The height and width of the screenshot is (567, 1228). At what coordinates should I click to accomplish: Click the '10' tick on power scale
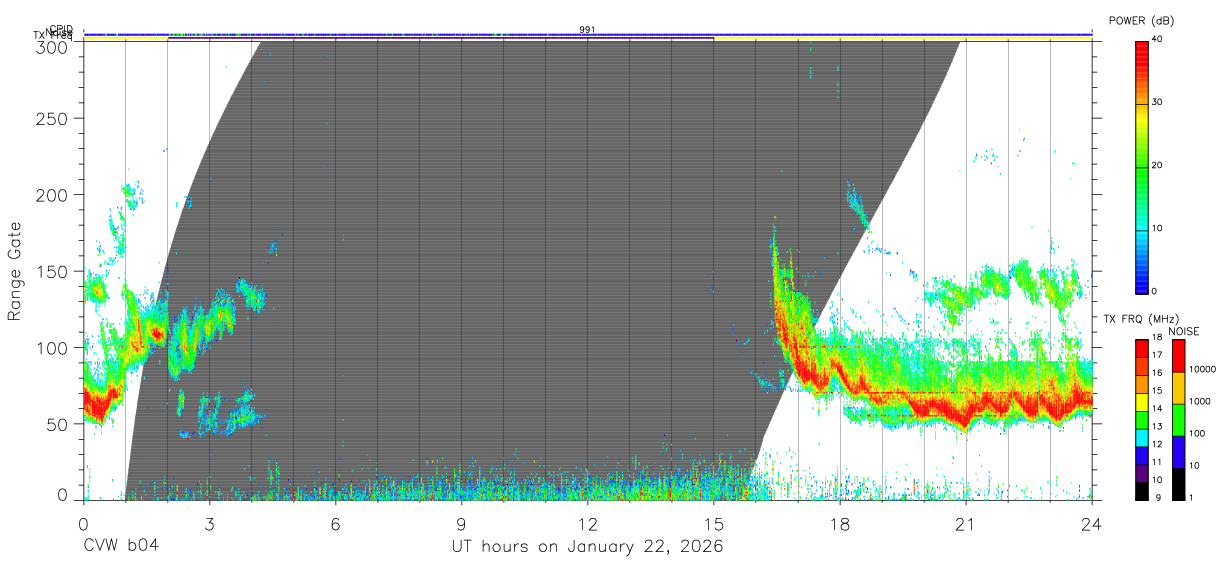coord(1157,229)
